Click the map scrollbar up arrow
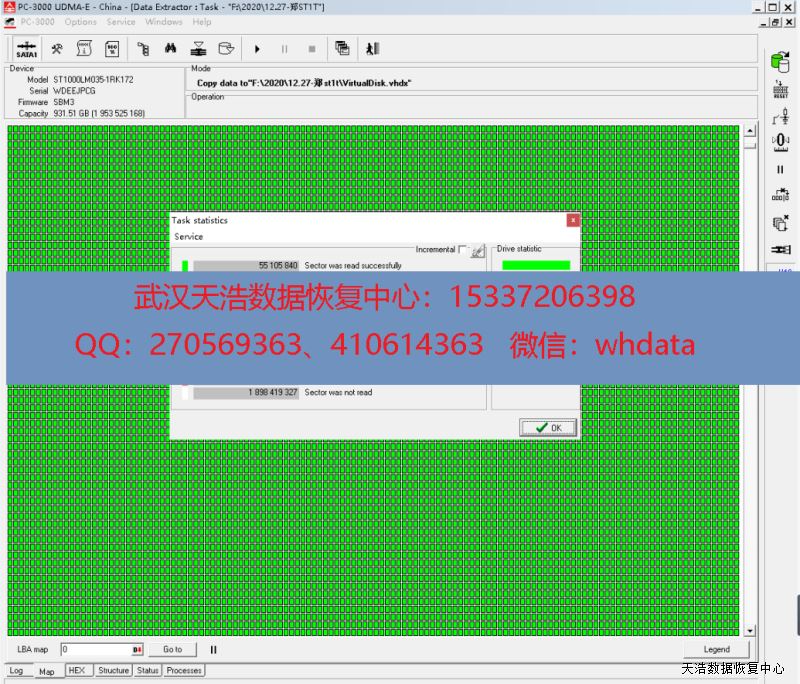 (750, 131)
